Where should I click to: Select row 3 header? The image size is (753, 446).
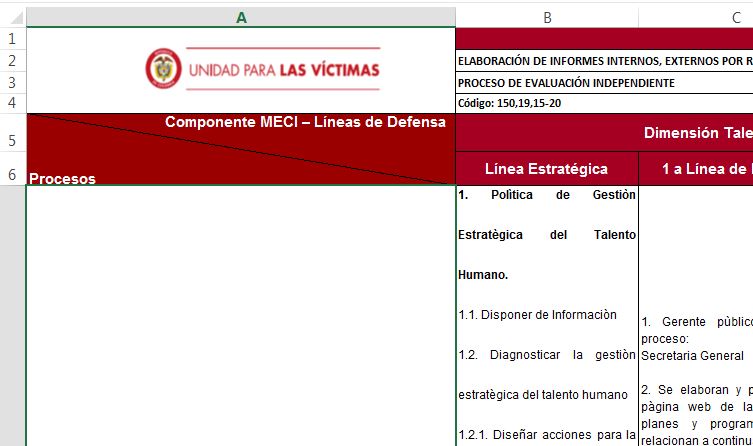point(13,82)
